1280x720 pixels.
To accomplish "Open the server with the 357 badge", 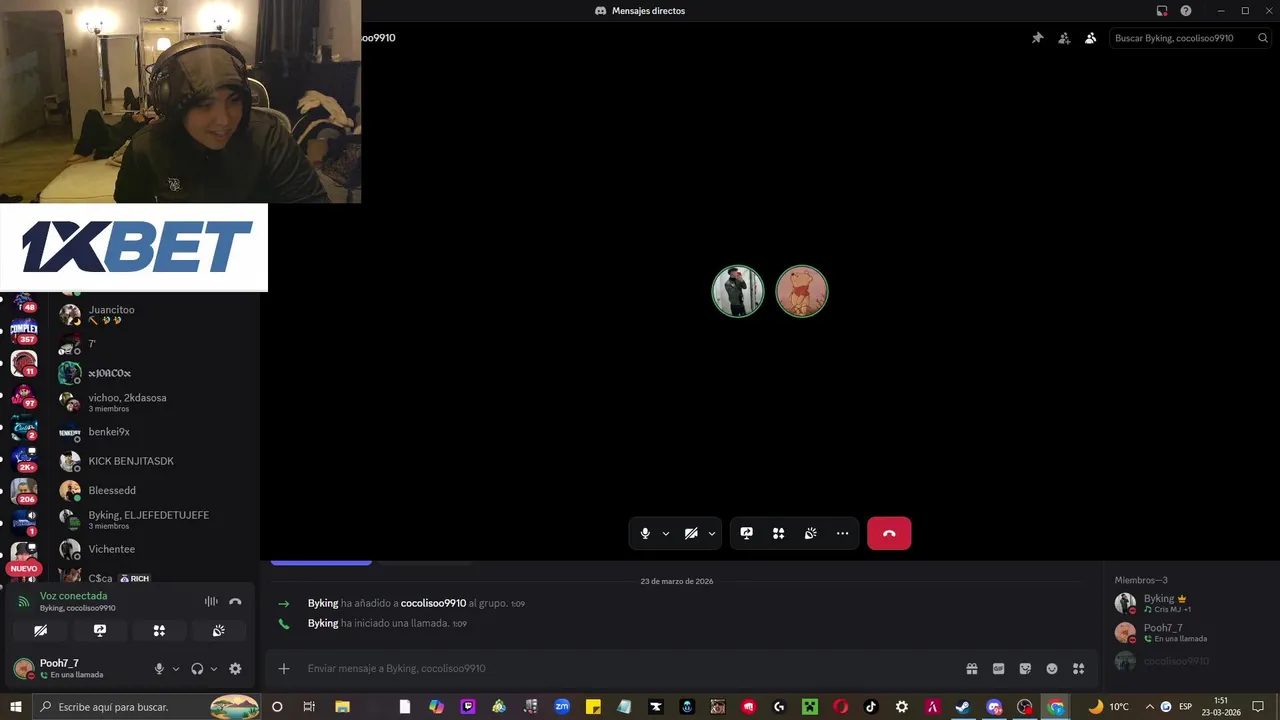I will [x=24, y=331].
